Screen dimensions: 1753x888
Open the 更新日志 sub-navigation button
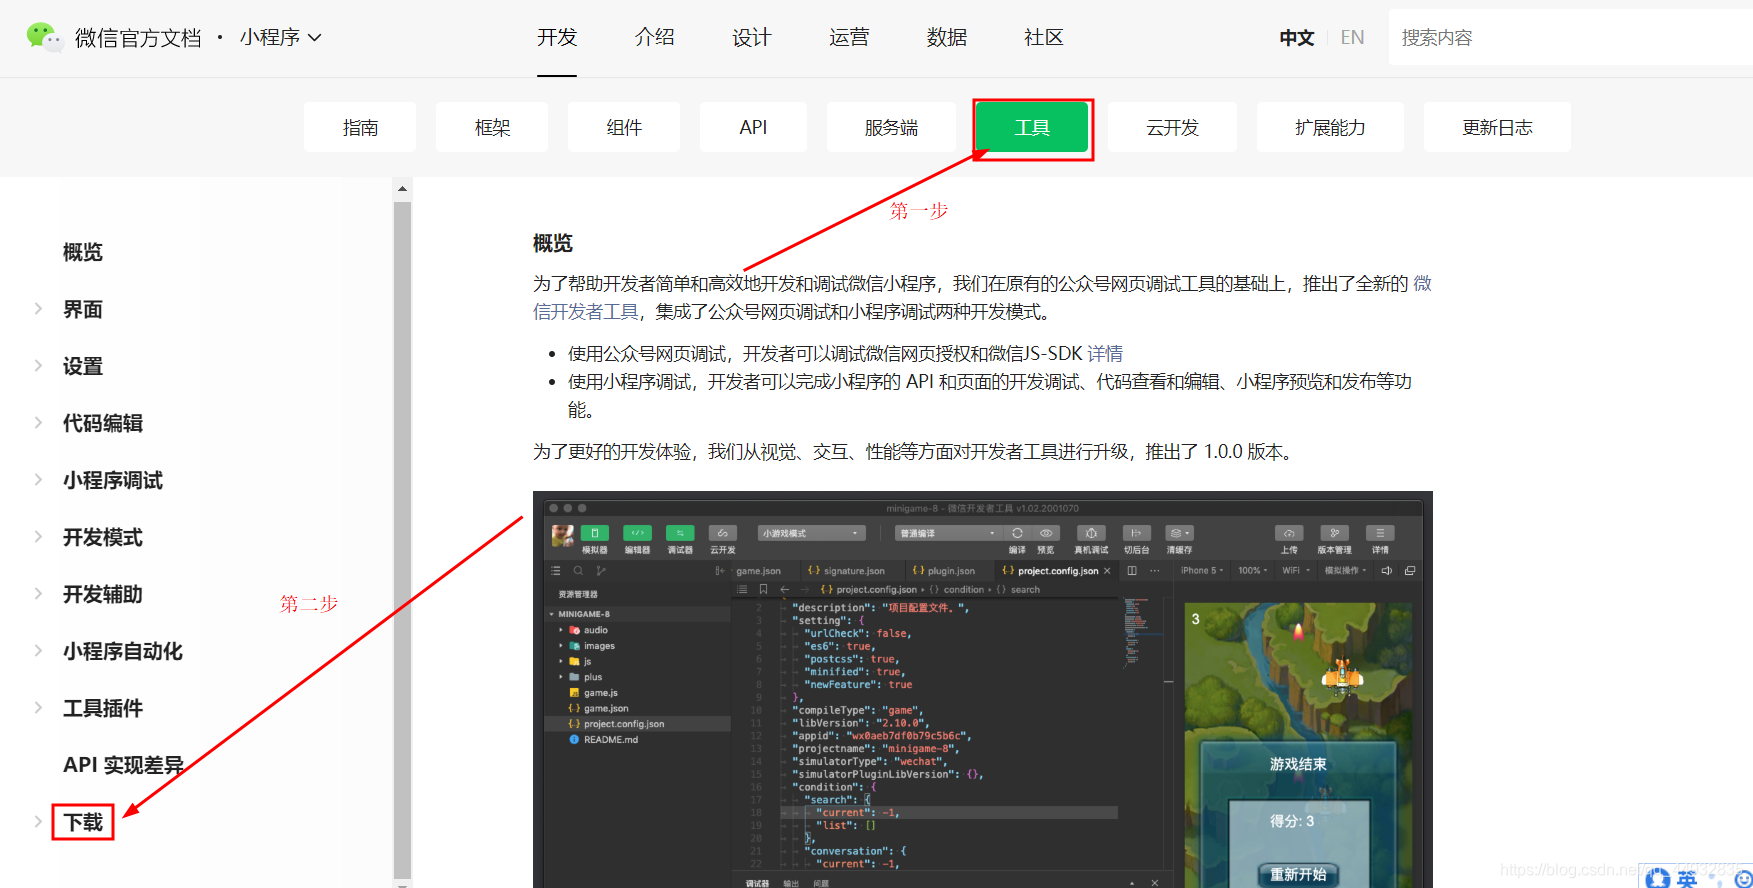click(x=1497, y=127)
